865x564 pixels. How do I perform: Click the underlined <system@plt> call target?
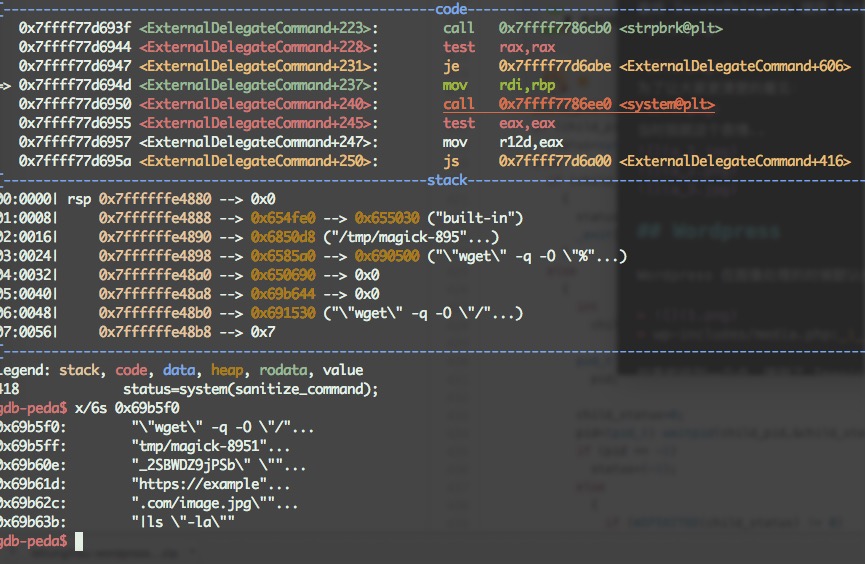click(x=666, y=104)
